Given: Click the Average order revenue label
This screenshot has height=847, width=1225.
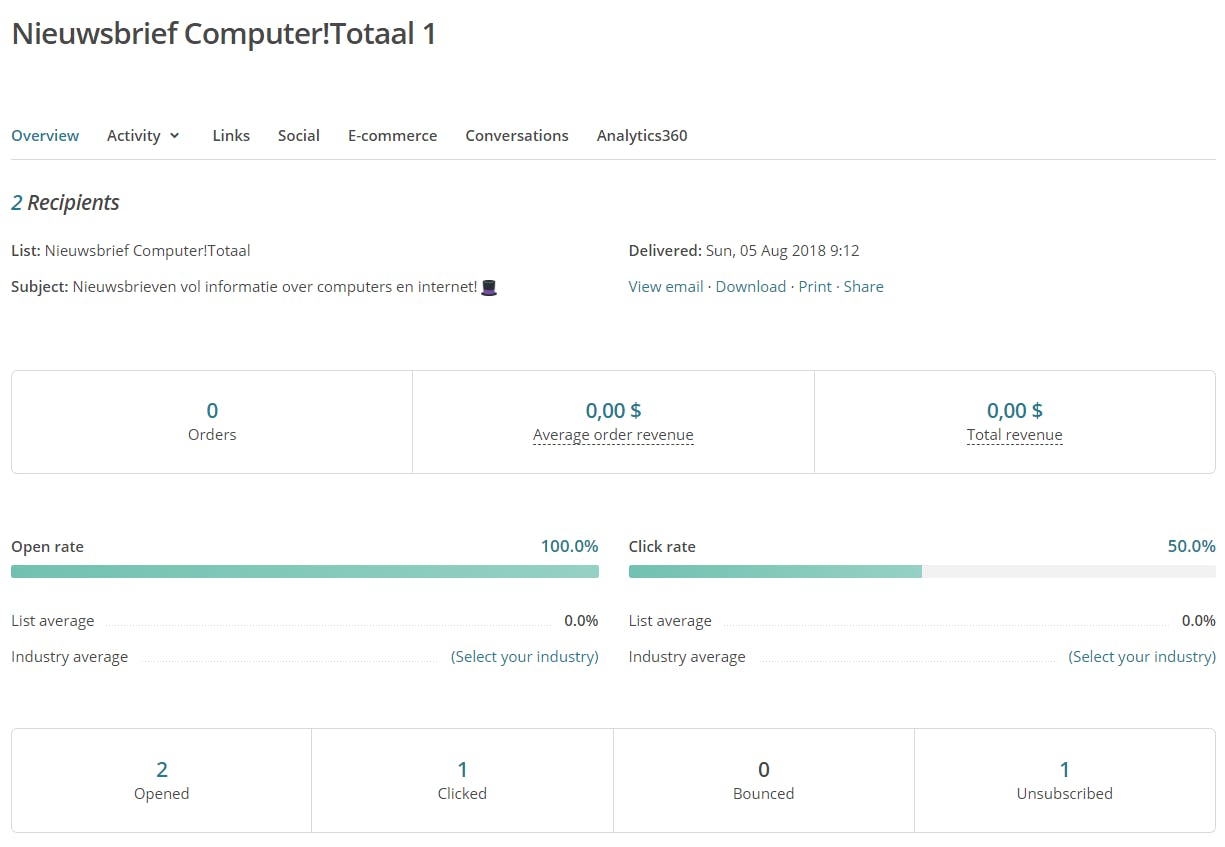Looking at the screenshot, I should (x=613, y=435).
